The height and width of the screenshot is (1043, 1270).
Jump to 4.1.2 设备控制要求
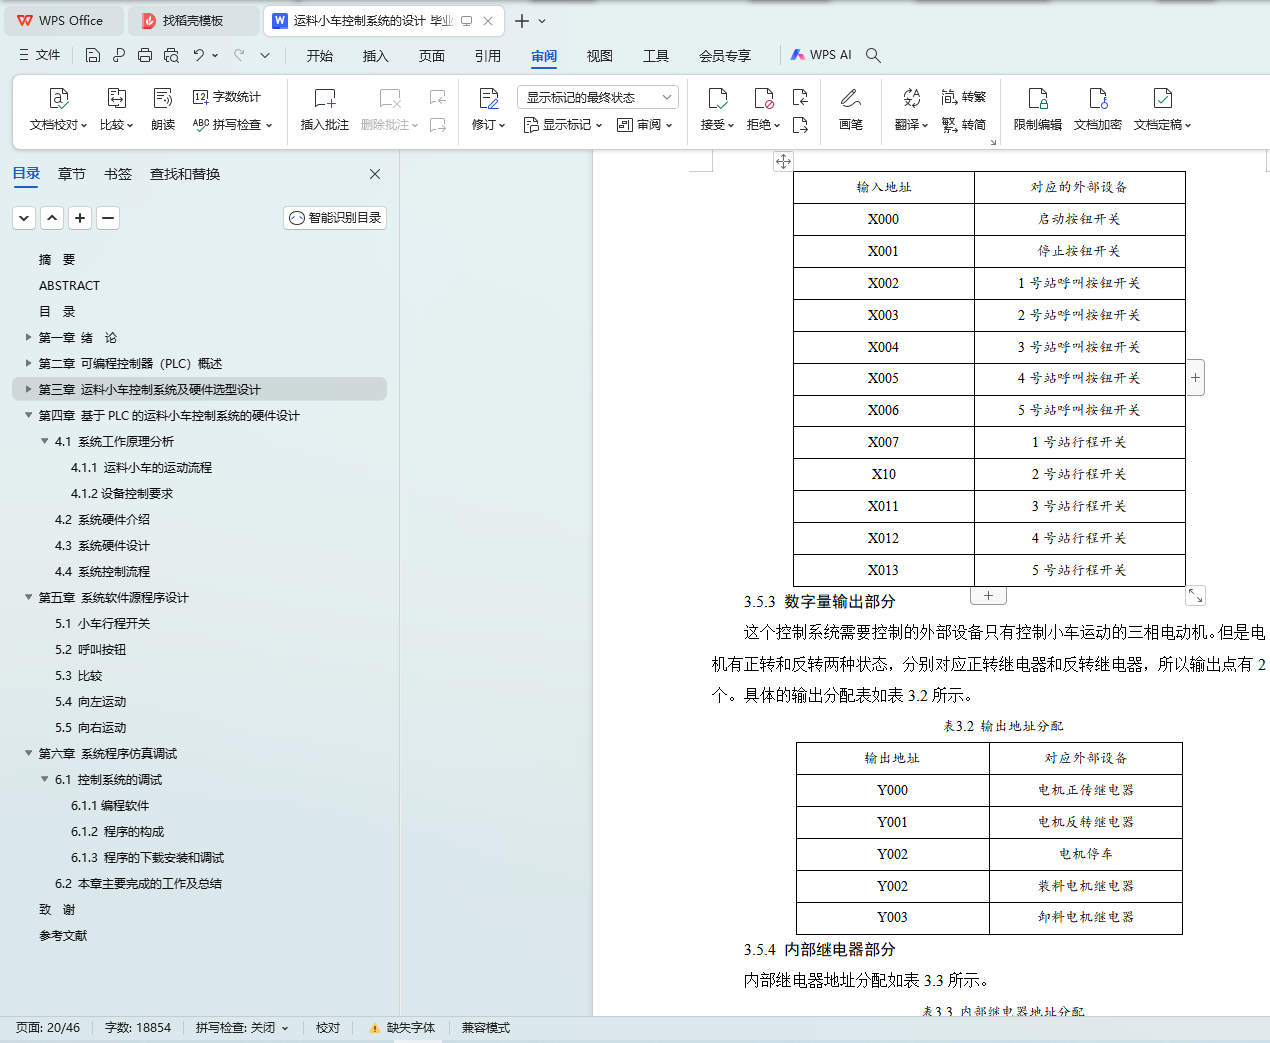[122, 493]
